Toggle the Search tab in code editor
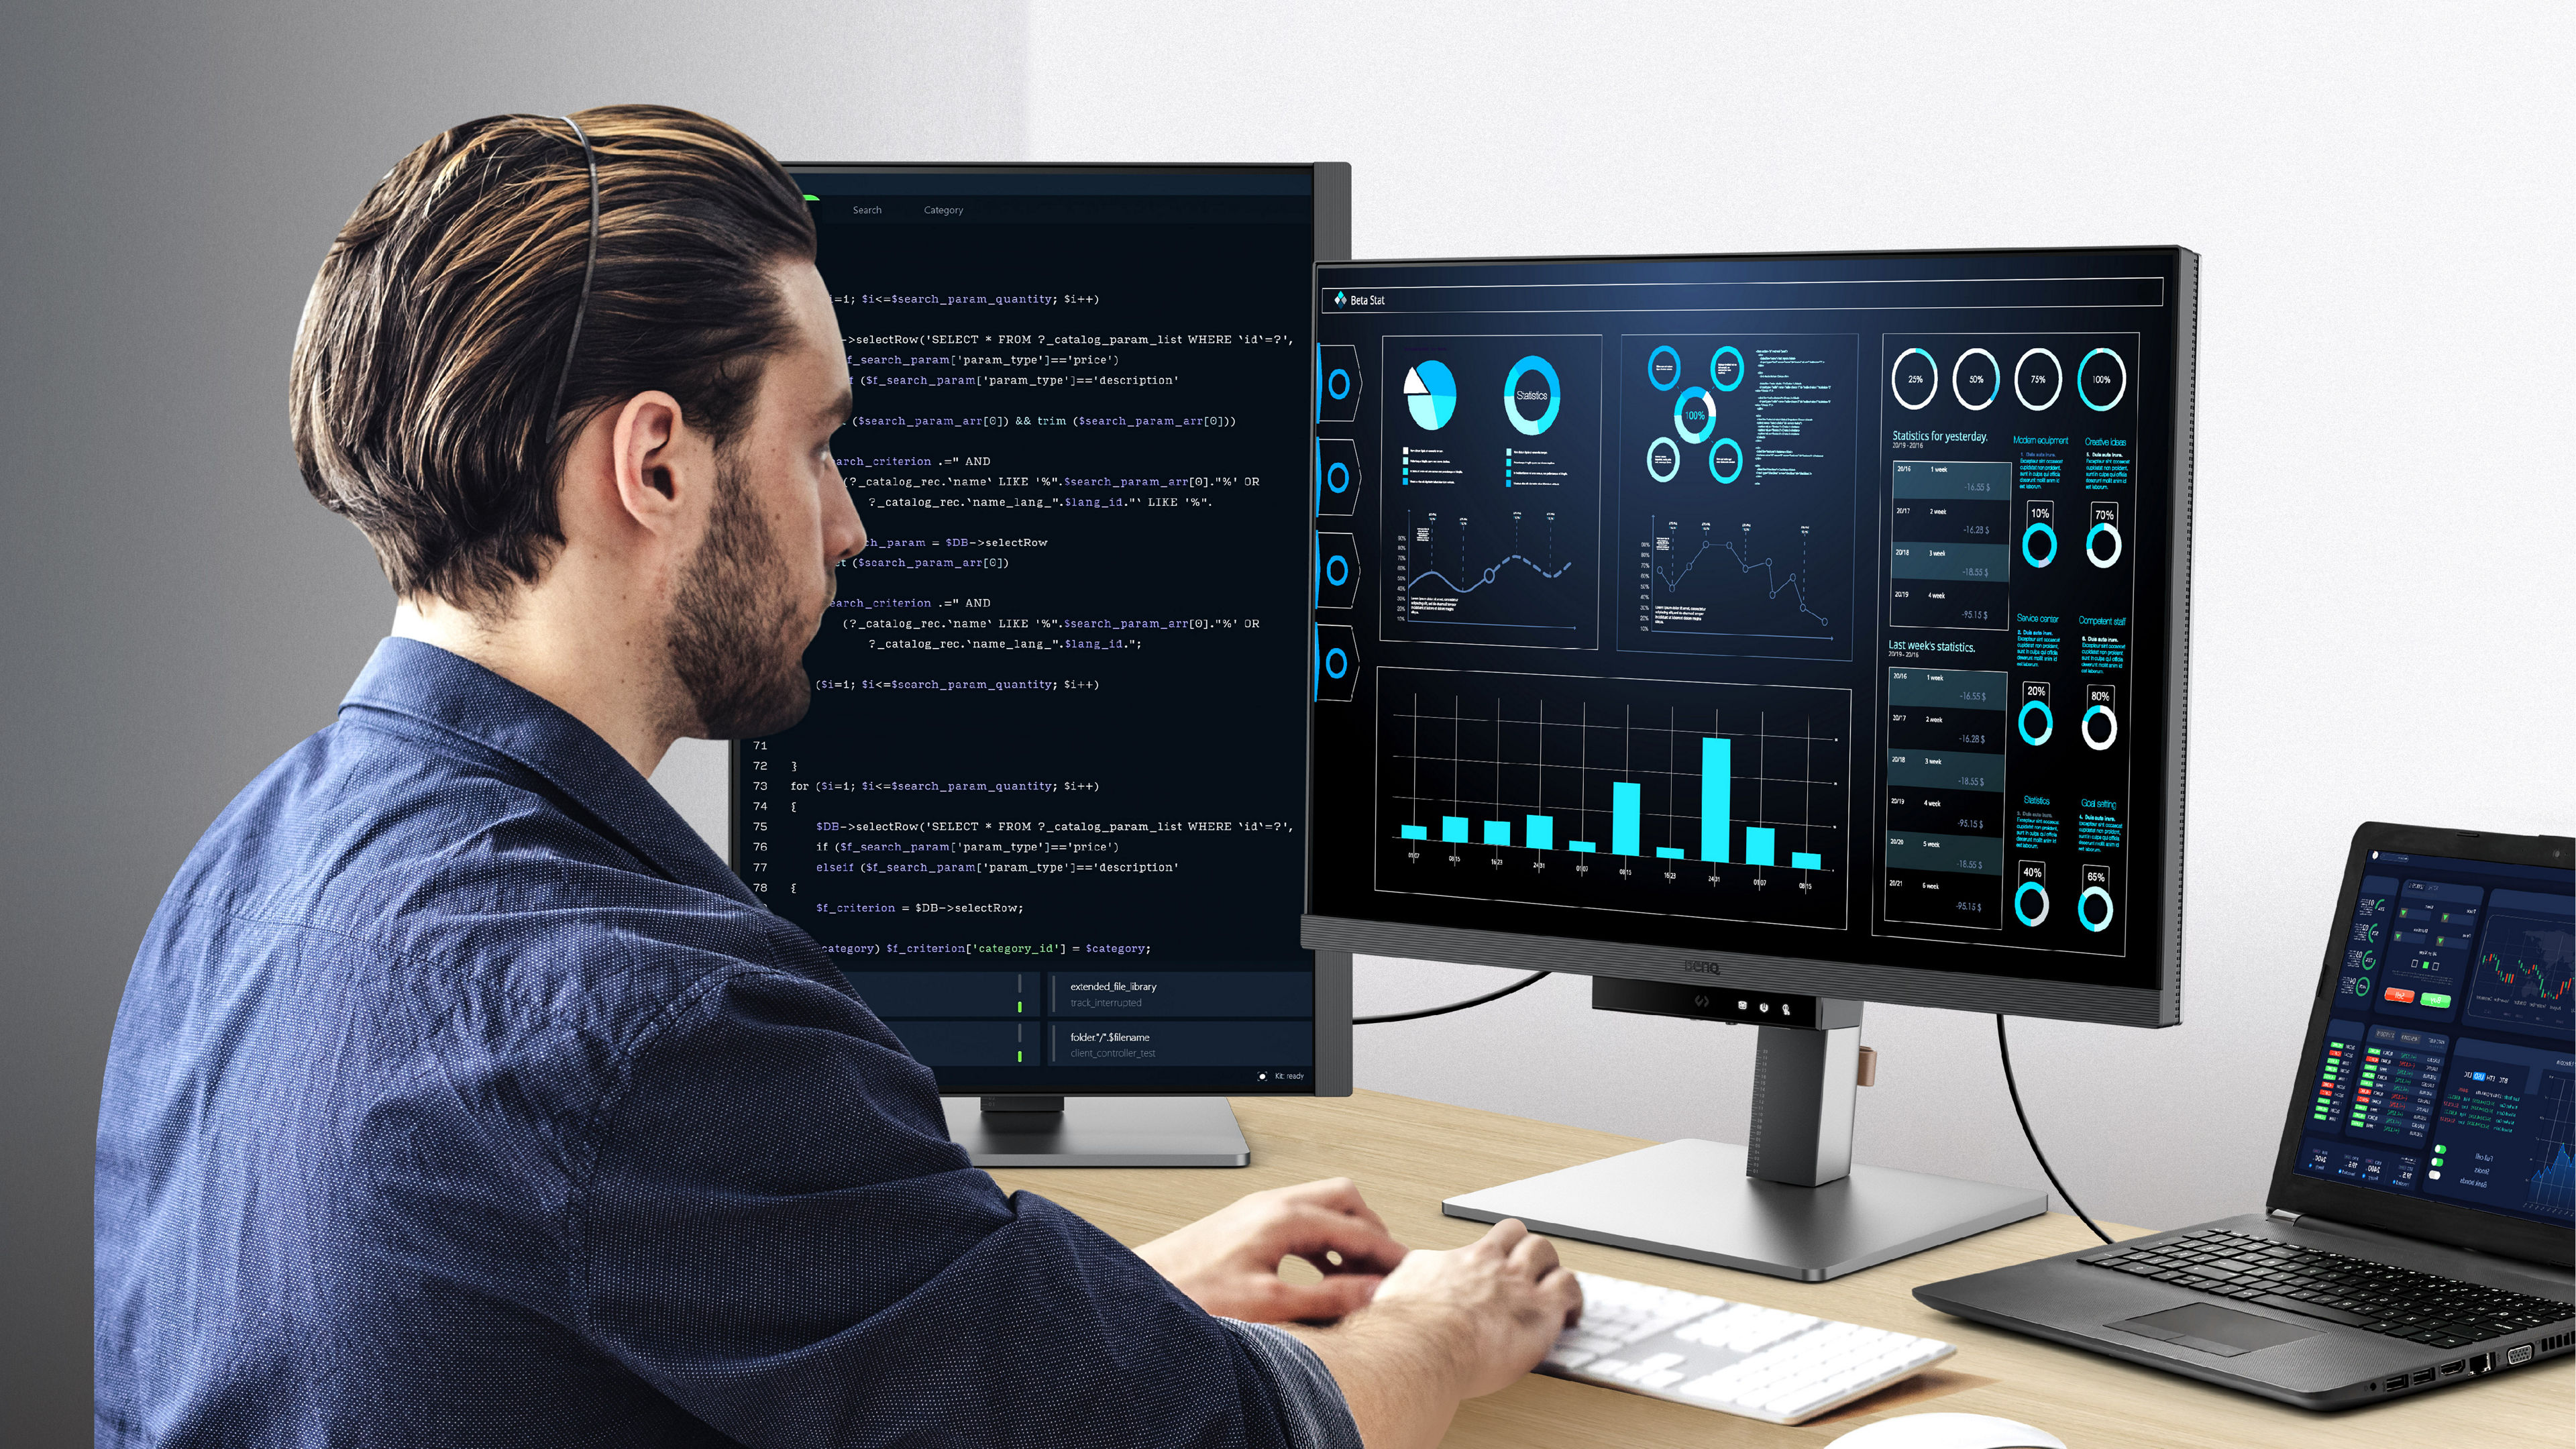The height and width of the screenshot is (1449, 2576). 867,209
